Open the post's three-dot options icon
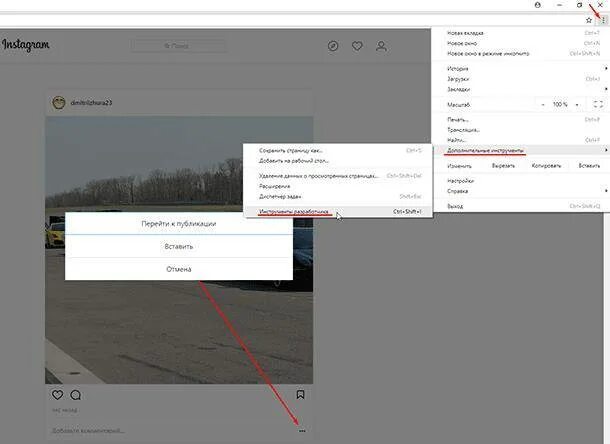Viewport: 610px width, 444px height. point(302,431)
